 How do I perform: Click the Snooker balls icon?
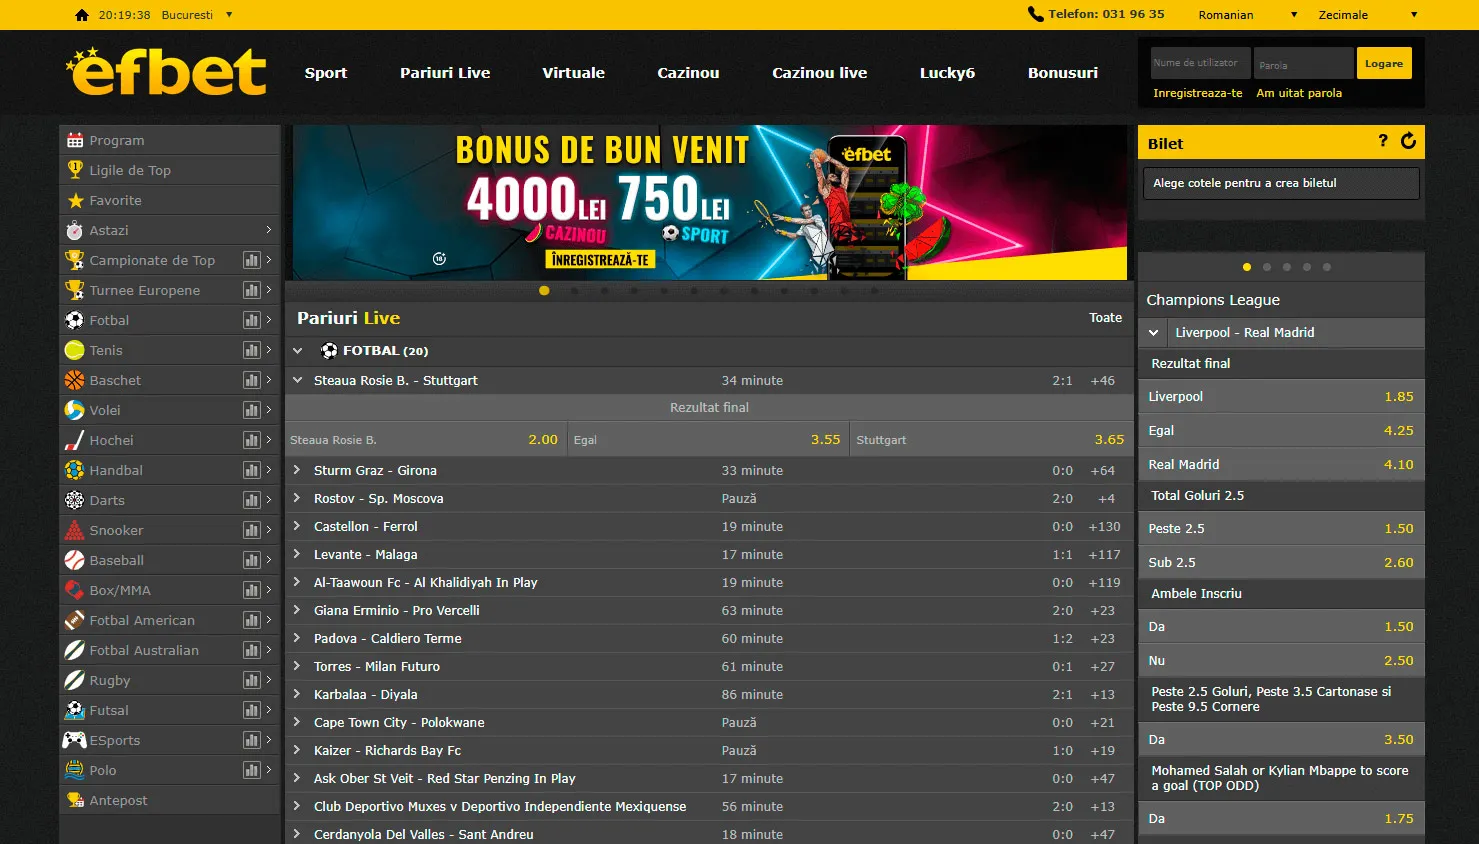tap(75, 530)
